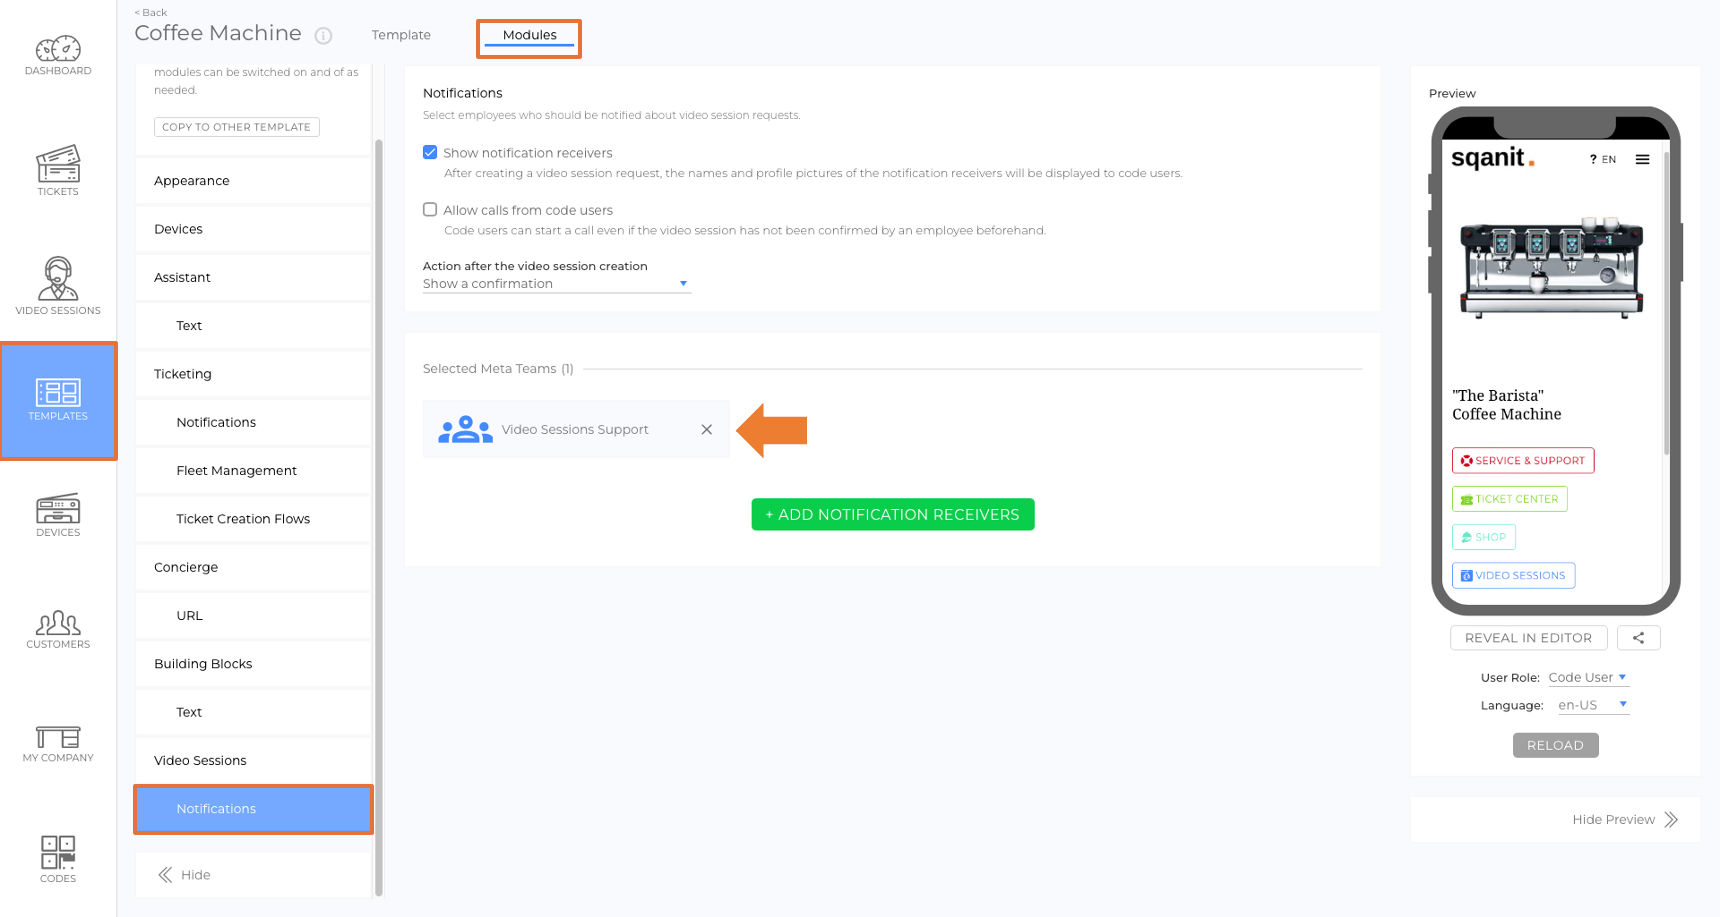This screenshot has width=1720, height=917.
Task: Go to Video Sessions headset icon
Action: [58, 279]
